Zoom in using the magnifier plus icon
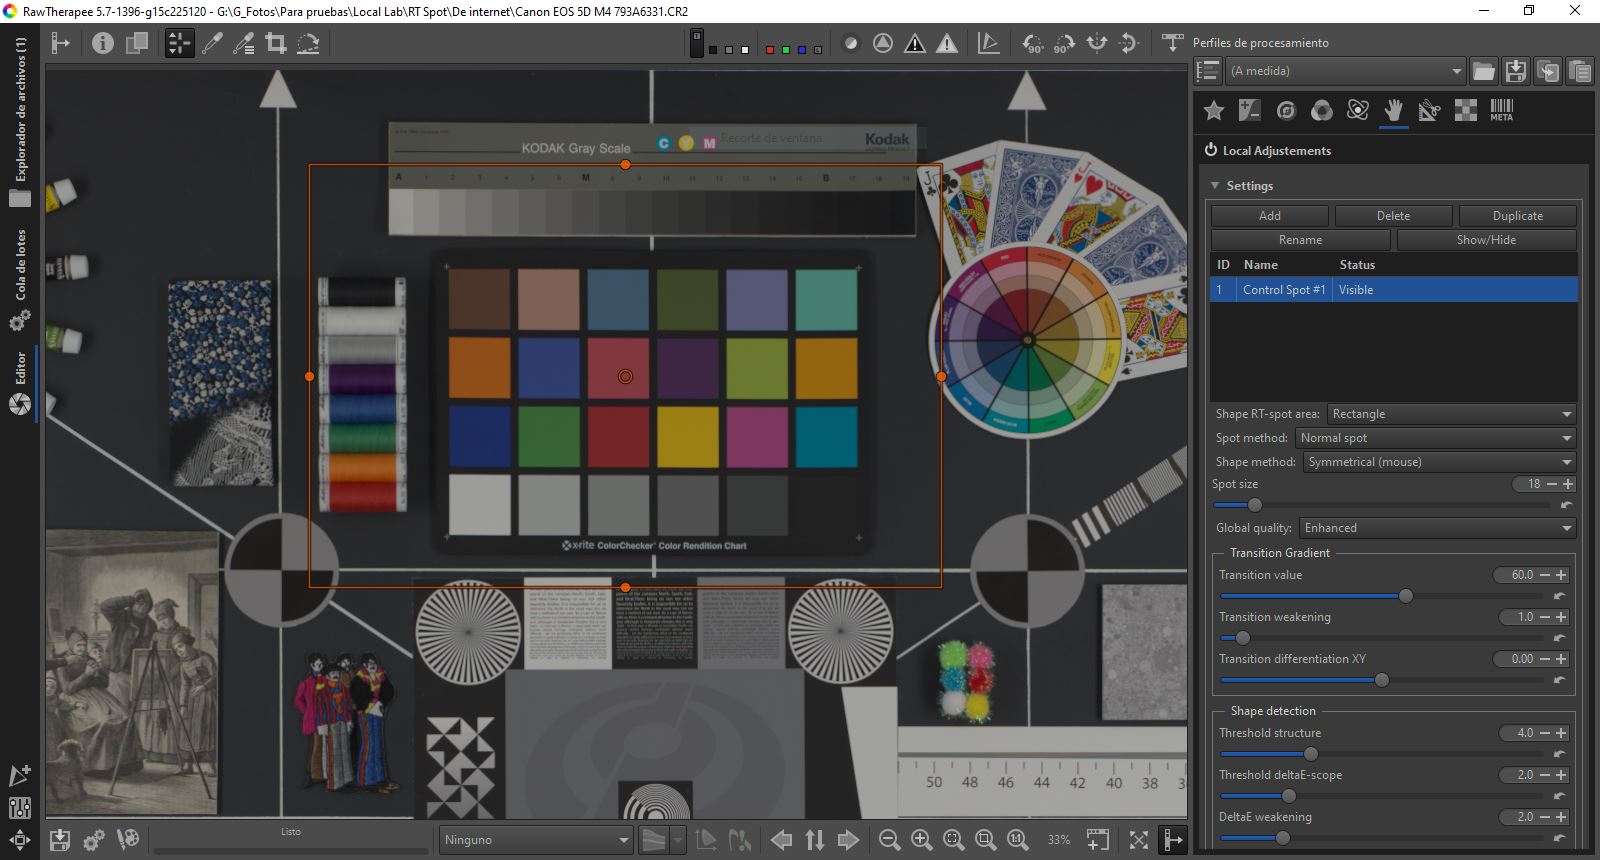 tap(921, 840)
